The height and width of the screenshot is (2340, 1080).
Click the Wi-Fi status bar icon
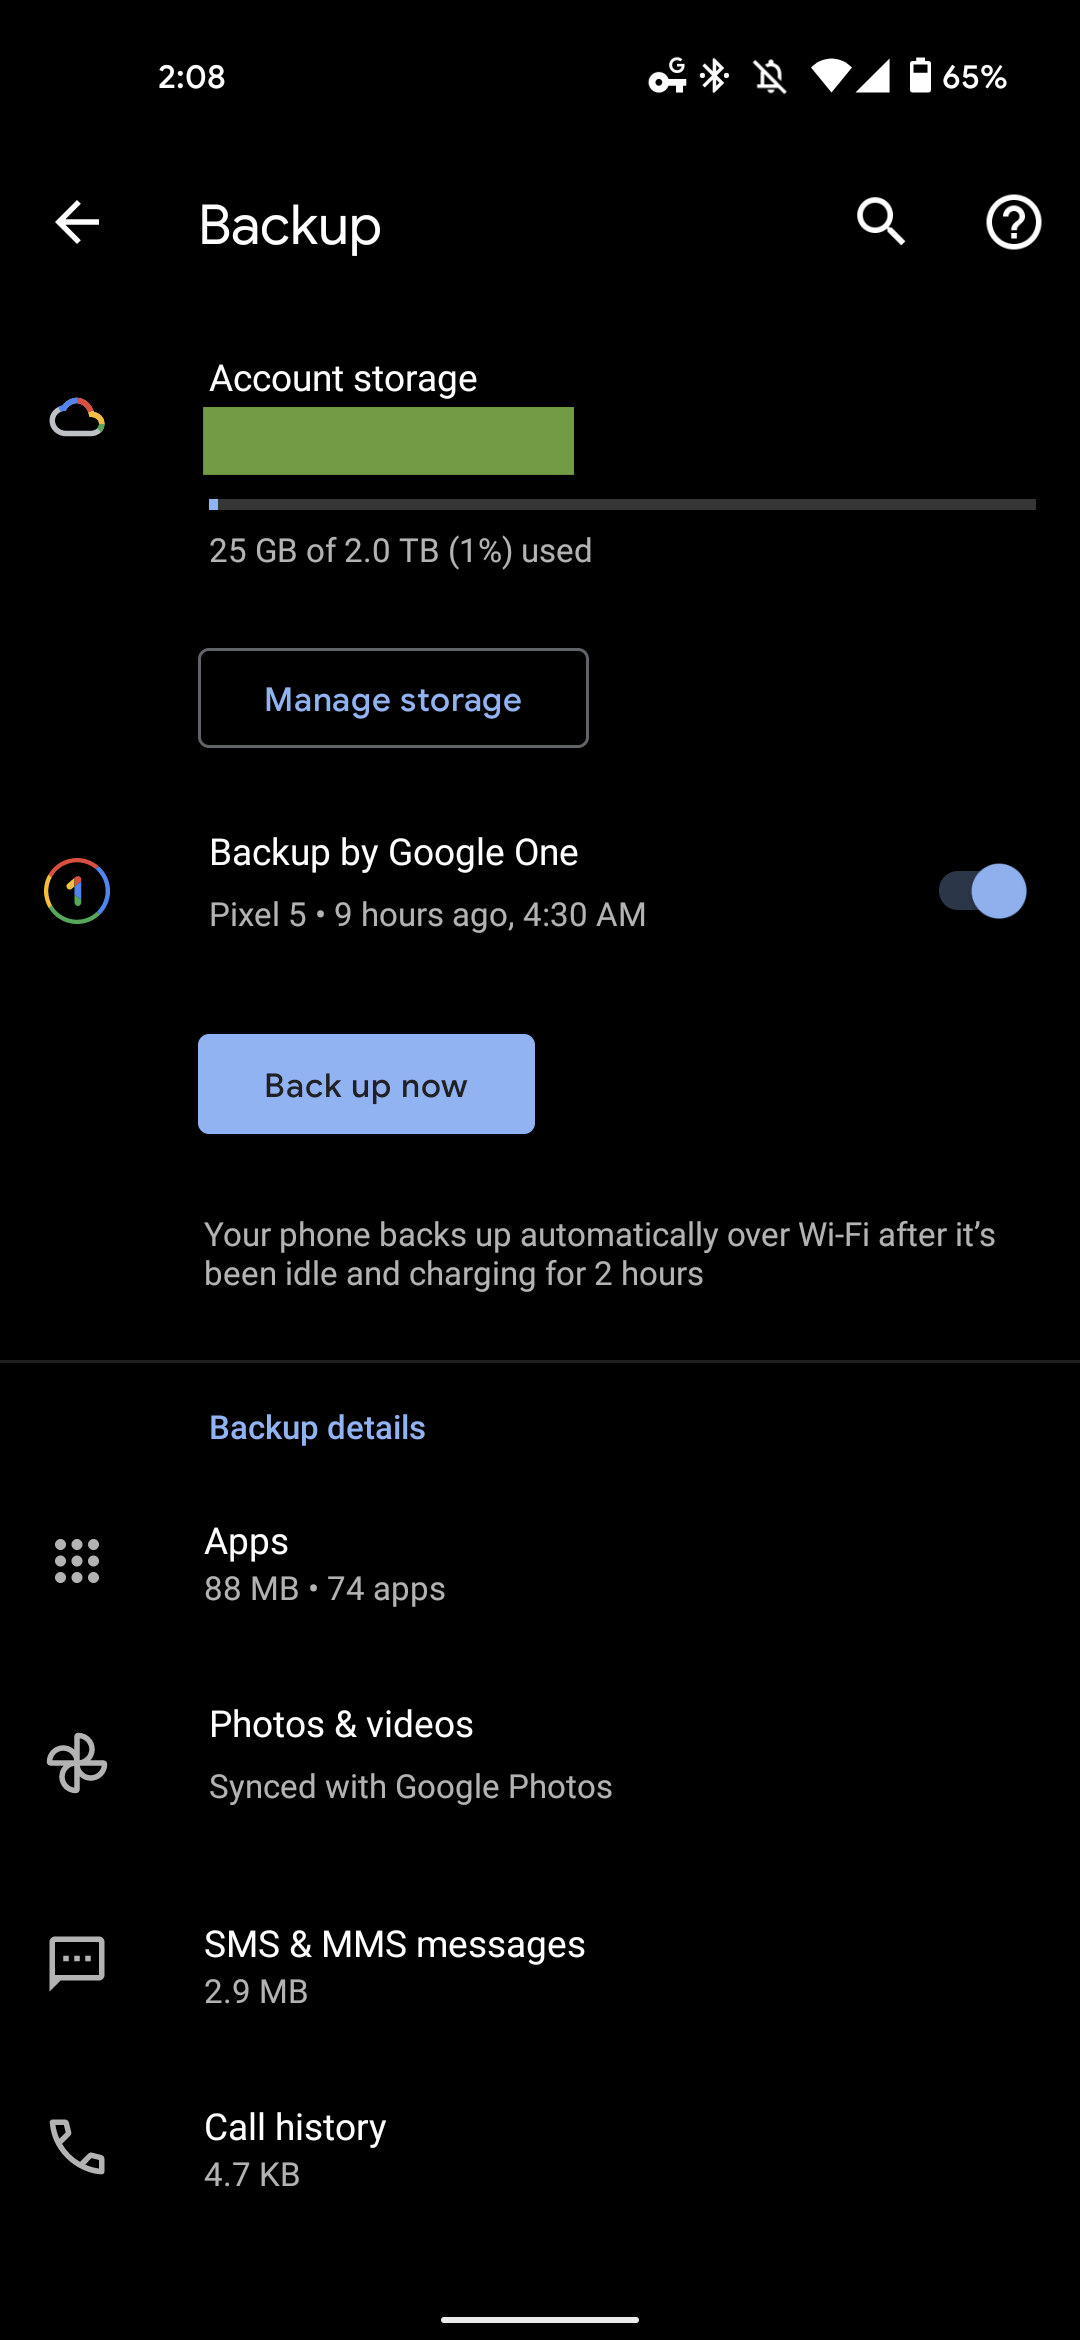(833, 77)
